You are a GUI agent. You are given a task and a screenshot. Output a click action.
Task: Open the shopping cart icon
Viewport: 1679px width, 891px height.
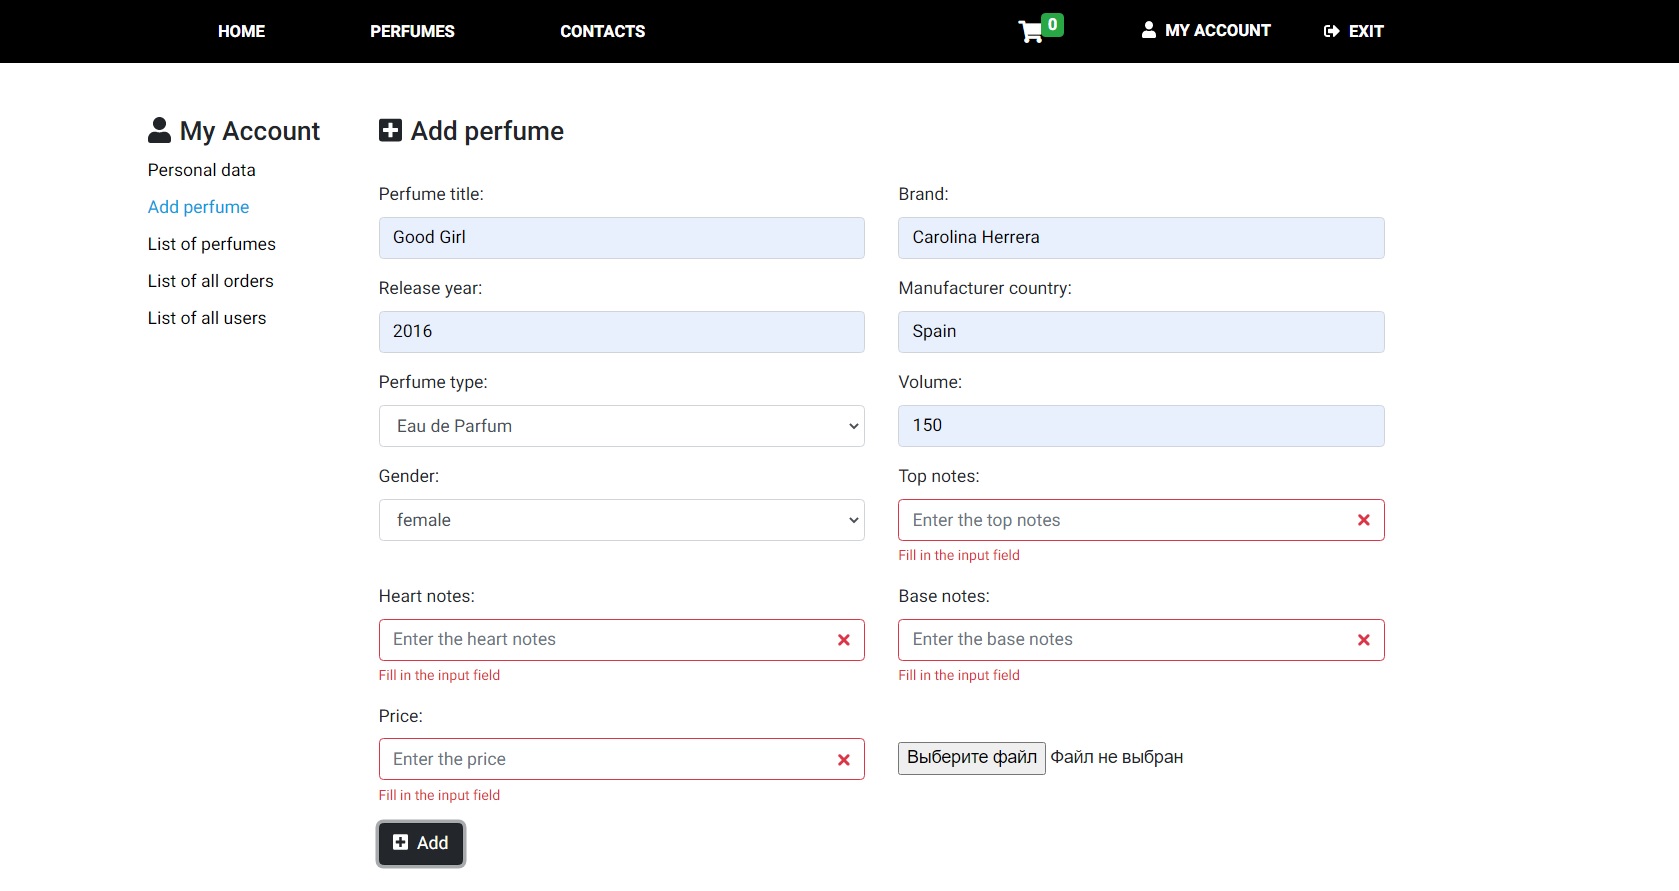click(x=1031, y=32)
